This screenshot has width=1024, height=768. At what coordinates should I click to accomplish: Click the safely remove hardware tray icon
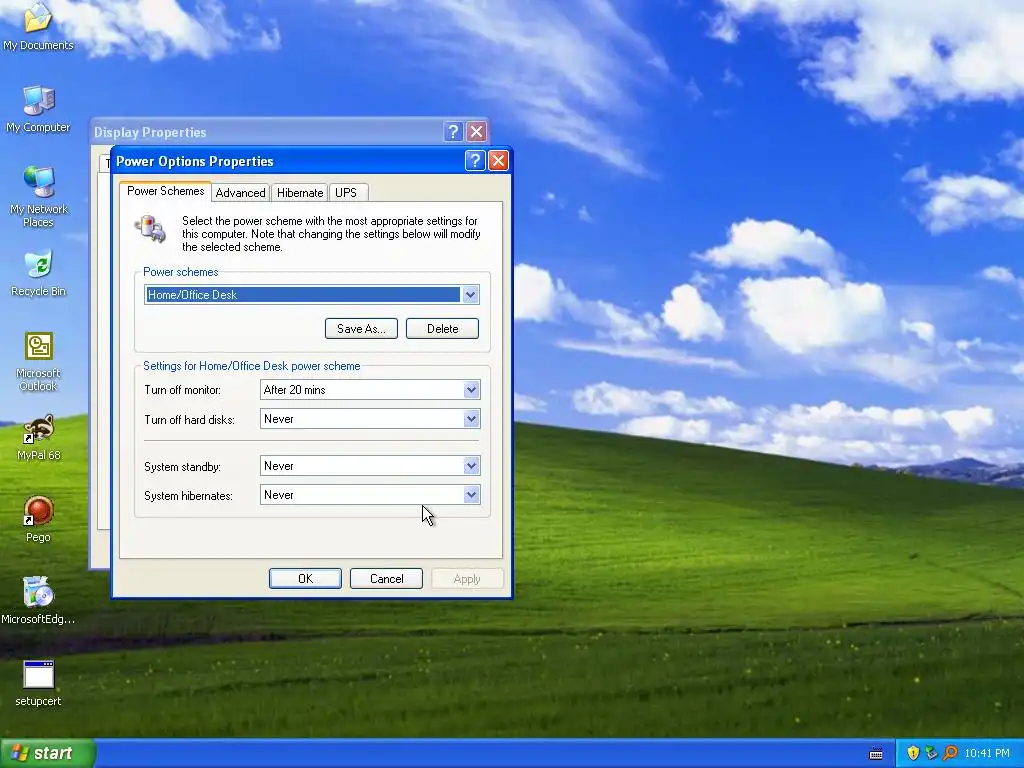931,753
